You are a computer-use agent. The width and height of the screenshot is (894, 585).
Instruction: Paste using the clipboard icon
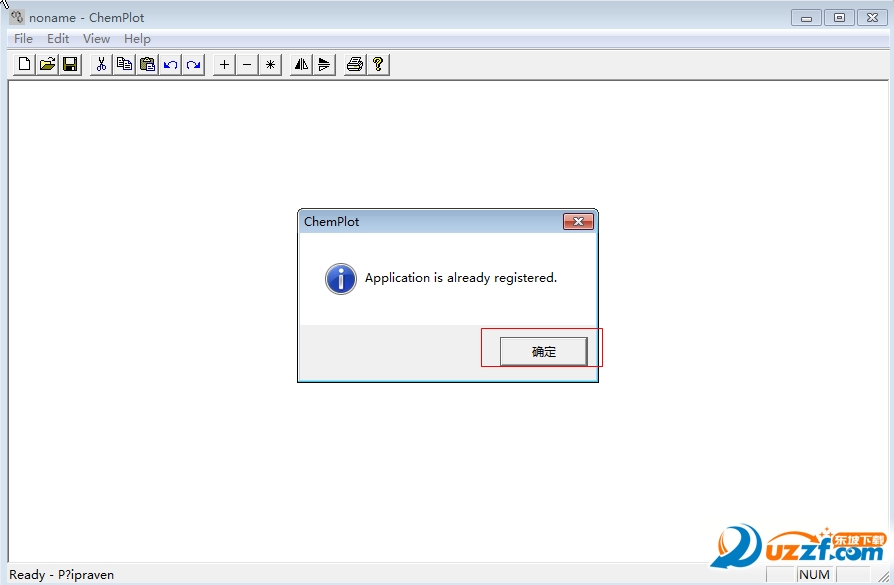pyautogui.click(x=148, y=65)
